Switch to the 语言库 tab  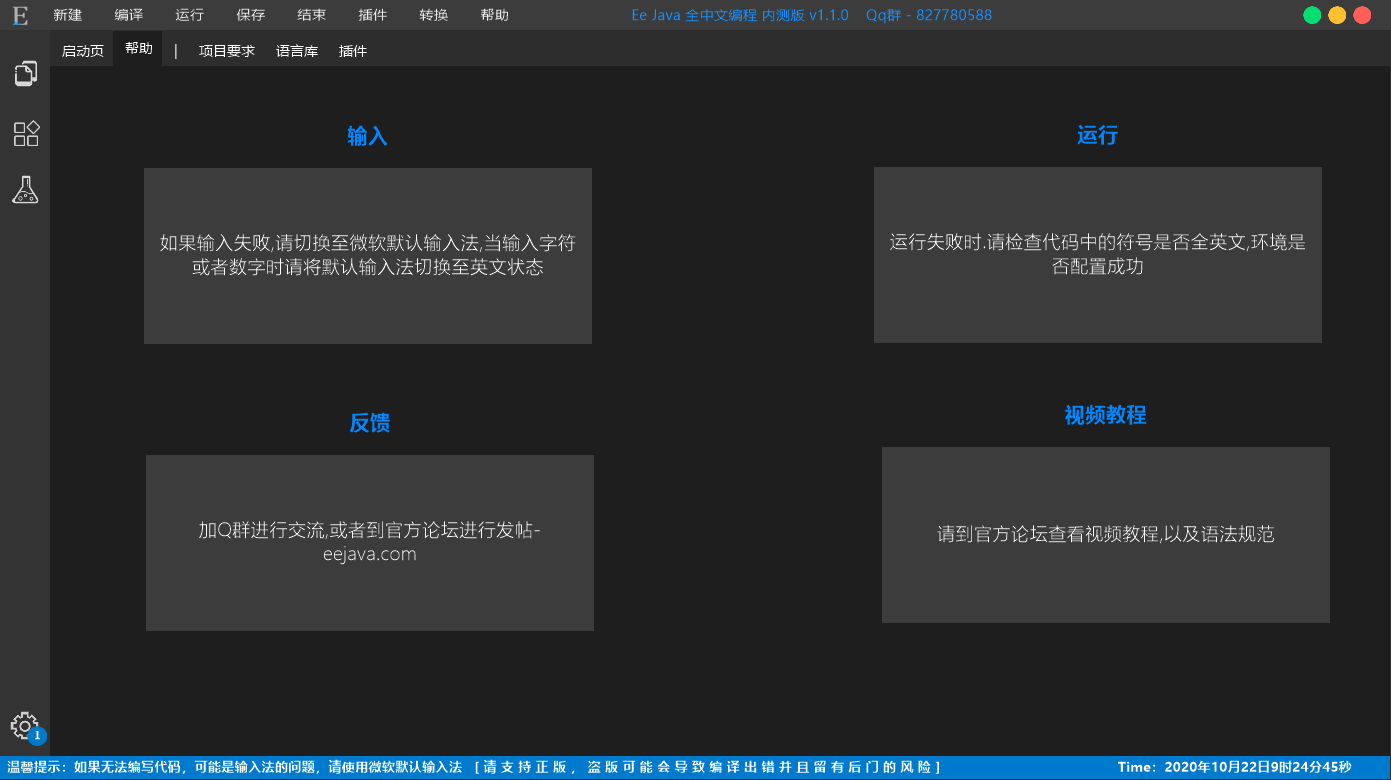coord(297,50)
